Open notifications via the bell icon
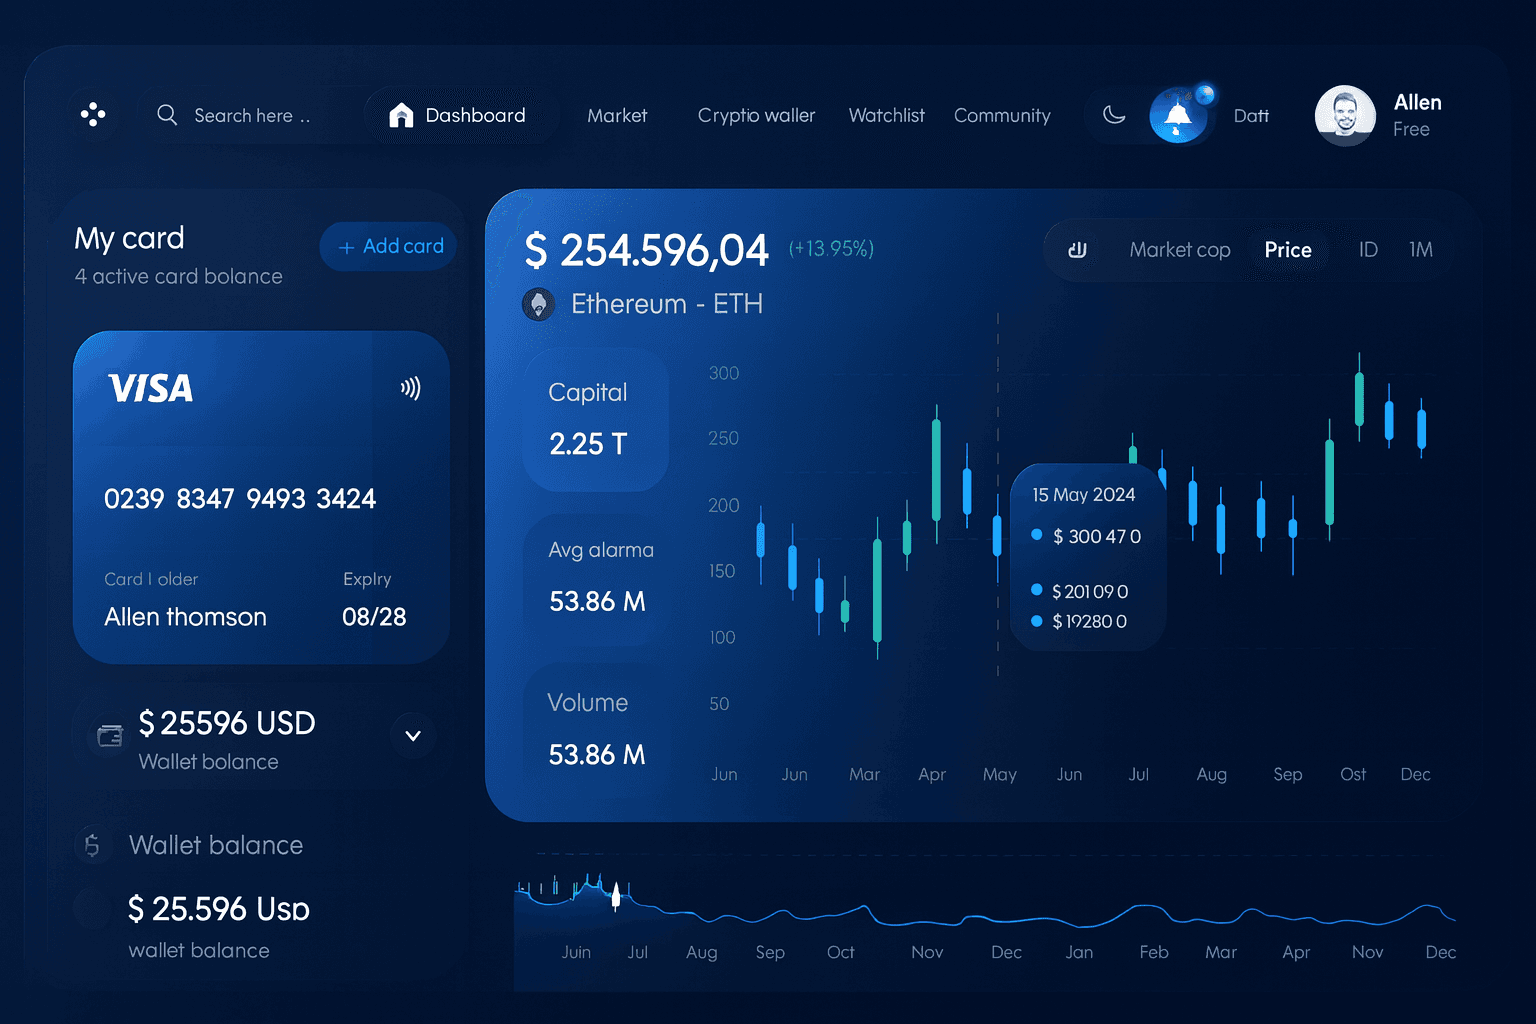 pos(1178,114)
